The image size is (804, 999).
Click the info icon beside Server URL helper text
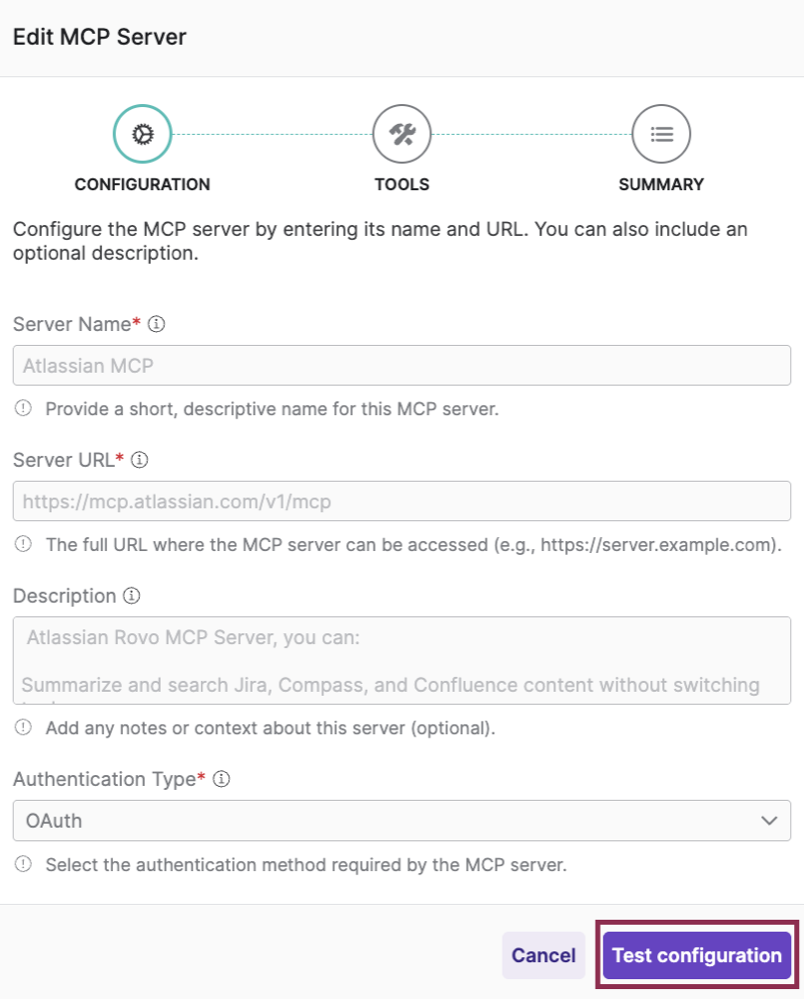22,544
